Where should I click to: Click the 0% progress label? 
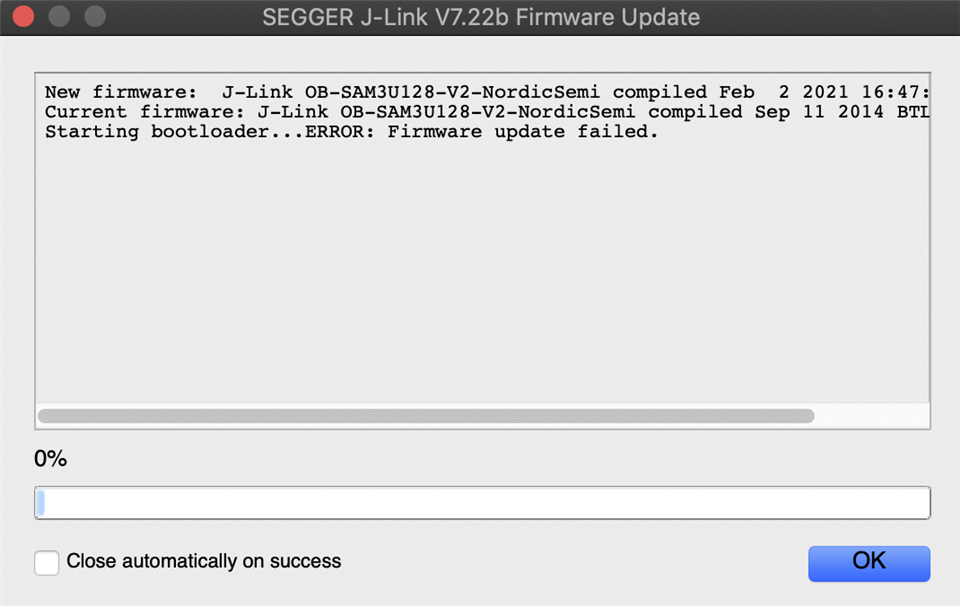pos(50,458)
